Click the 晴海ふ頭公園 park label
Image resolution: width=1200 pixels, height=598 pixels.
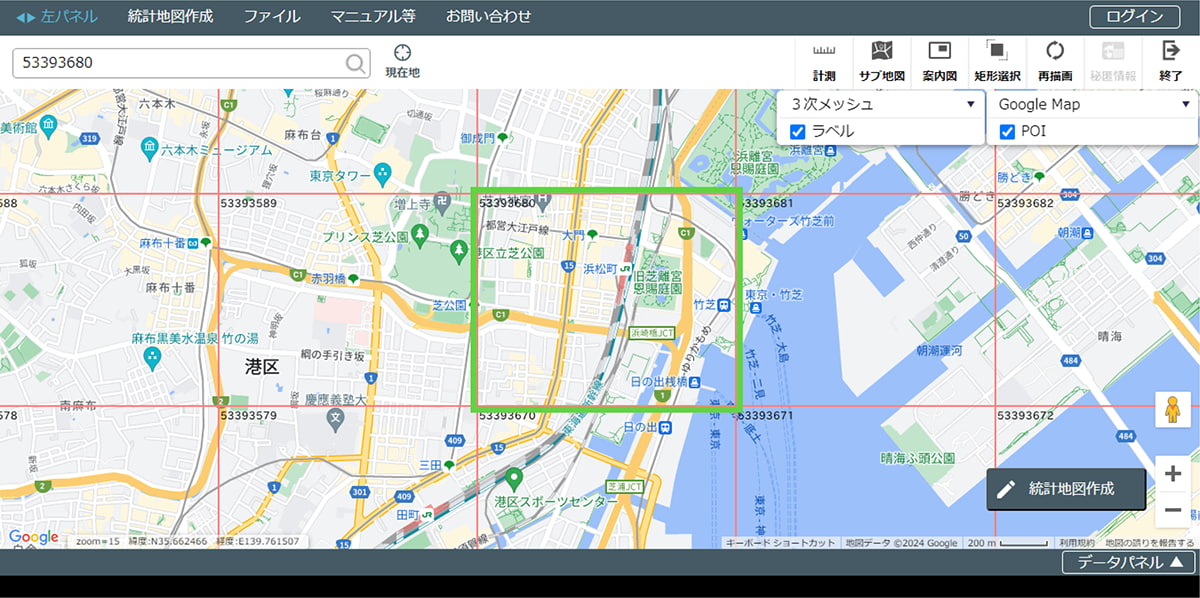(920, 458)
